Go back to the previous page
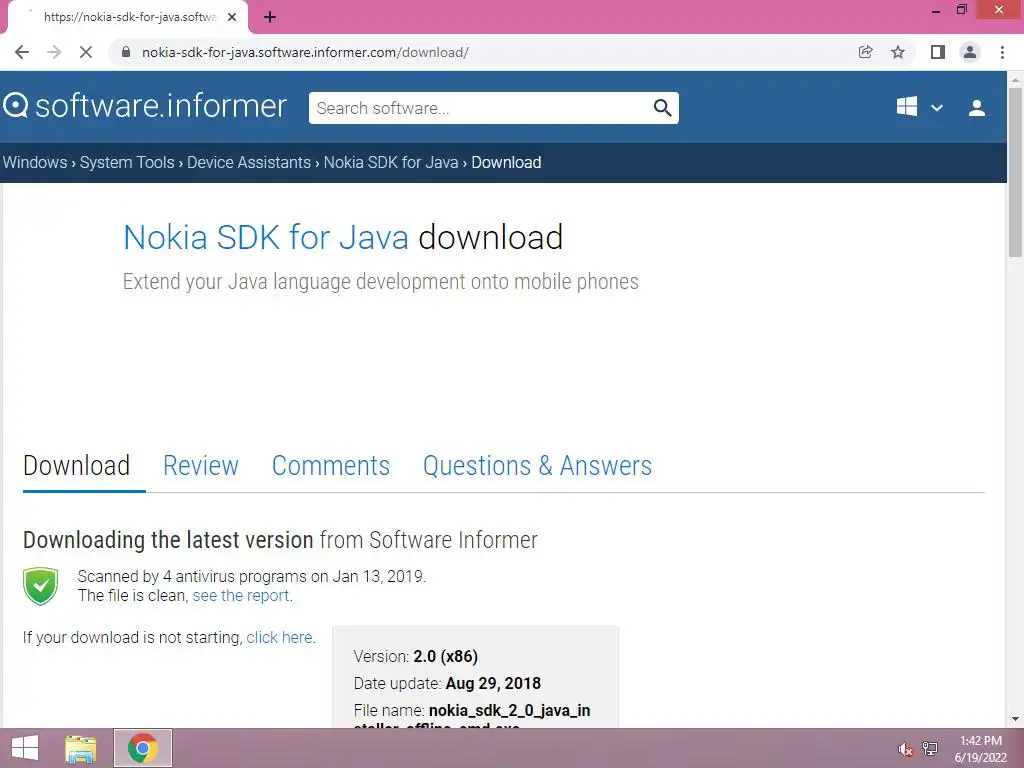The width and height of the screenshot is (1024, 768). (22, 52)
